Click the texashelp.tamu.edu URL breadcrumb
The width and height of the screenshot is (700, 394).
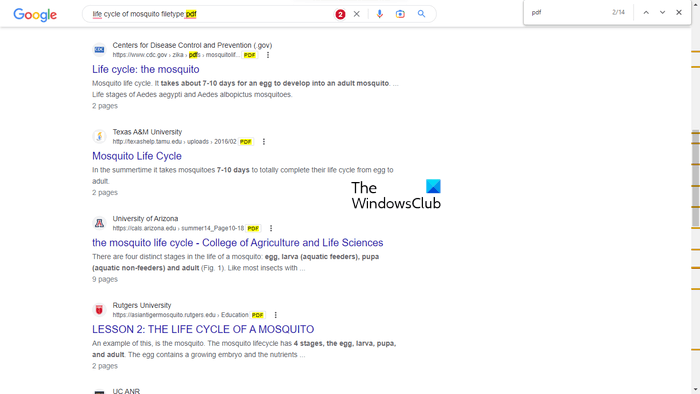[x=174, y=141]
